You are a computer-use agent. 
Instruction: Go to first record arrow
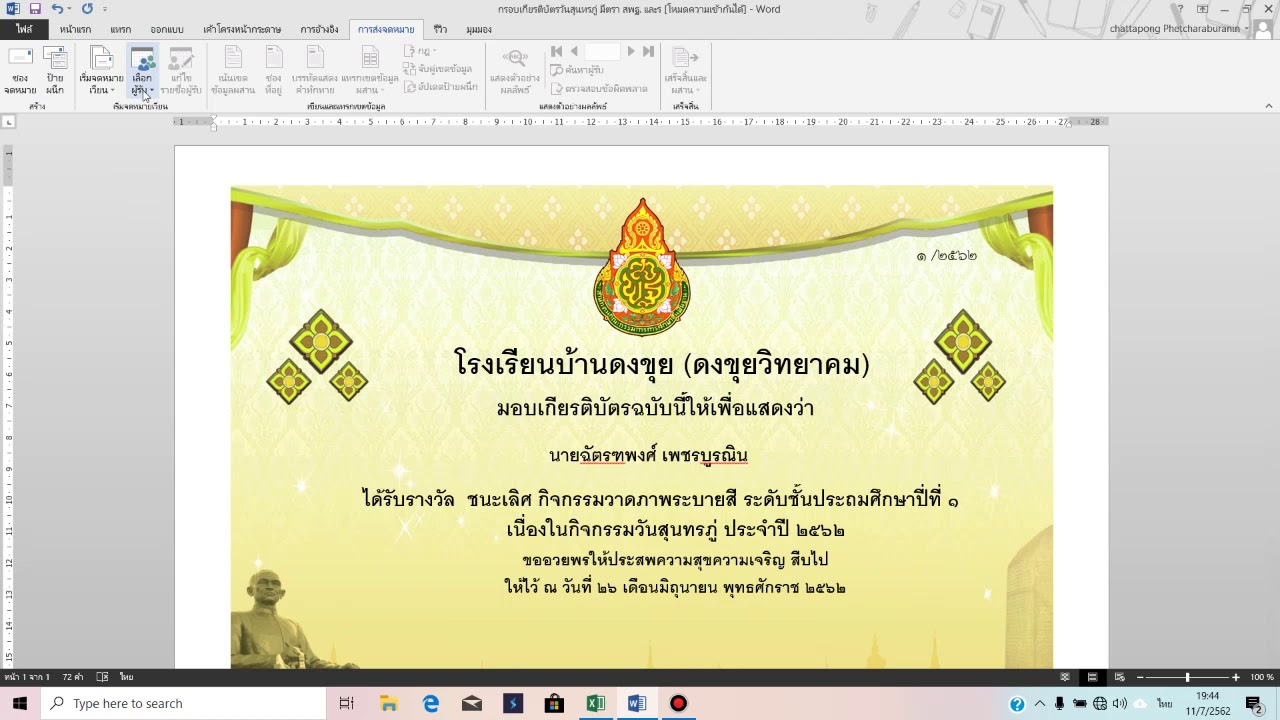click(556, 51)
